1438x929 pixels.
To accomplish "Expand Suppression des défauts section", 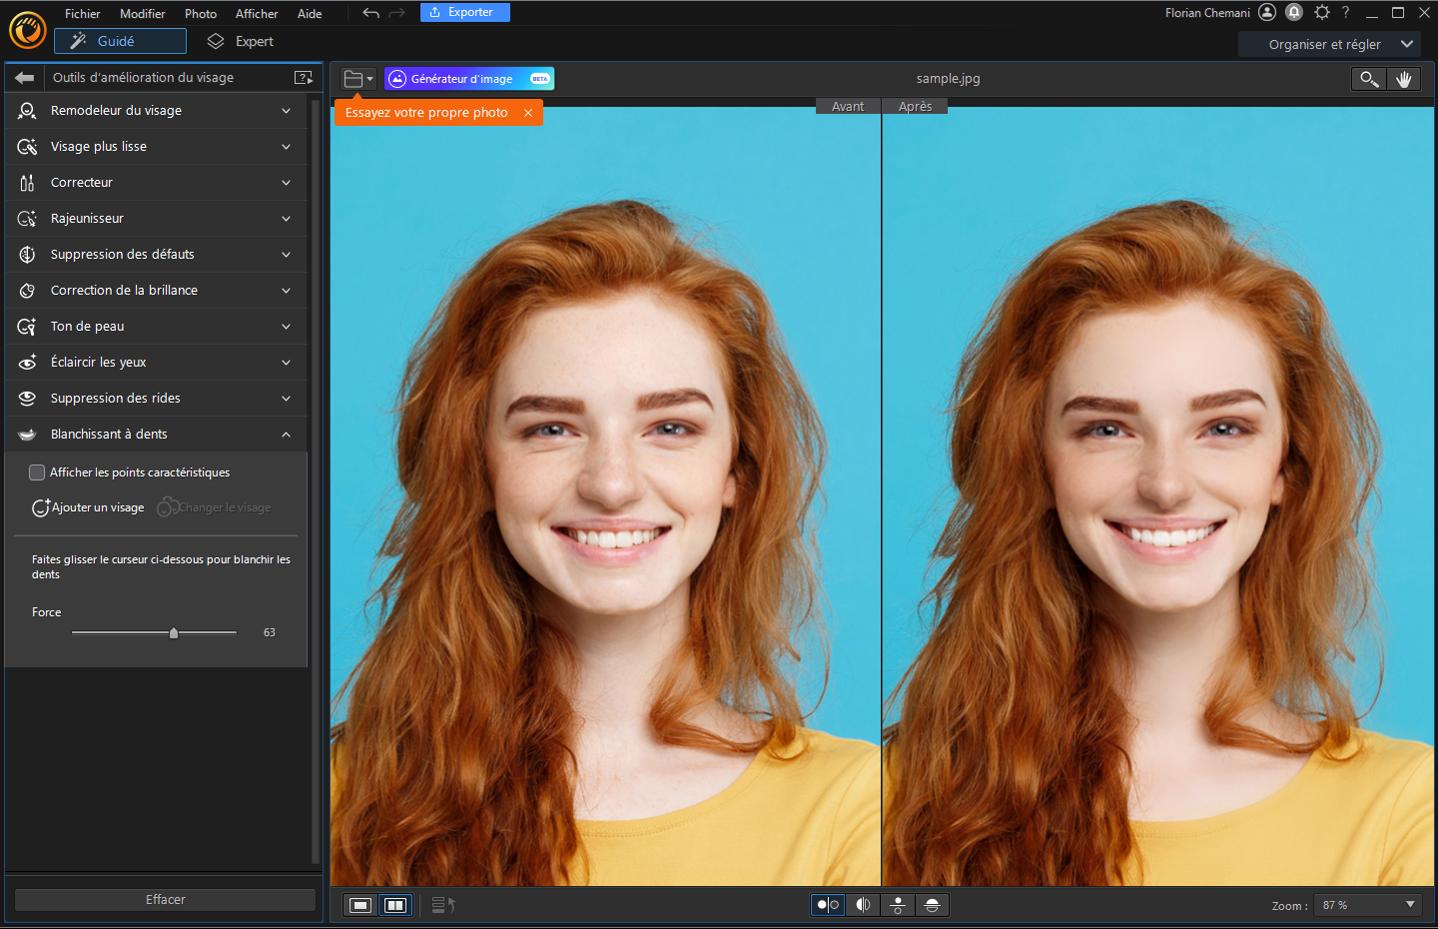I will coord(286,255).
